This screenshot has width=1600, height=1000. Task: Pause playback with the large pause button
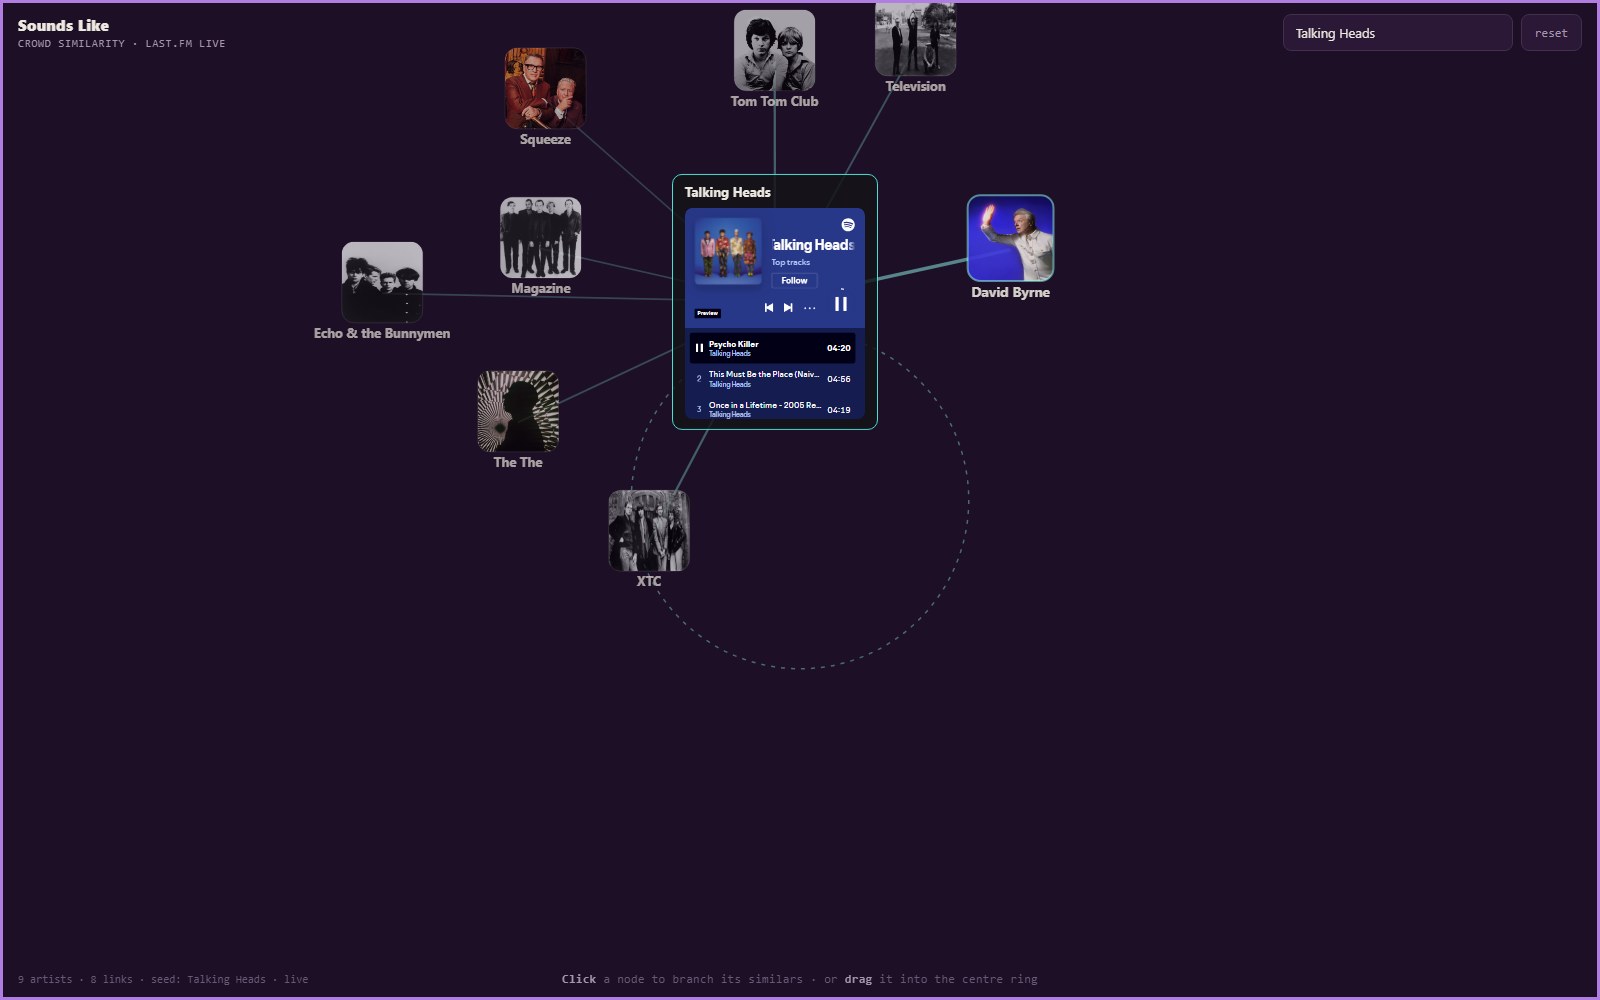(x=841, y=304)
